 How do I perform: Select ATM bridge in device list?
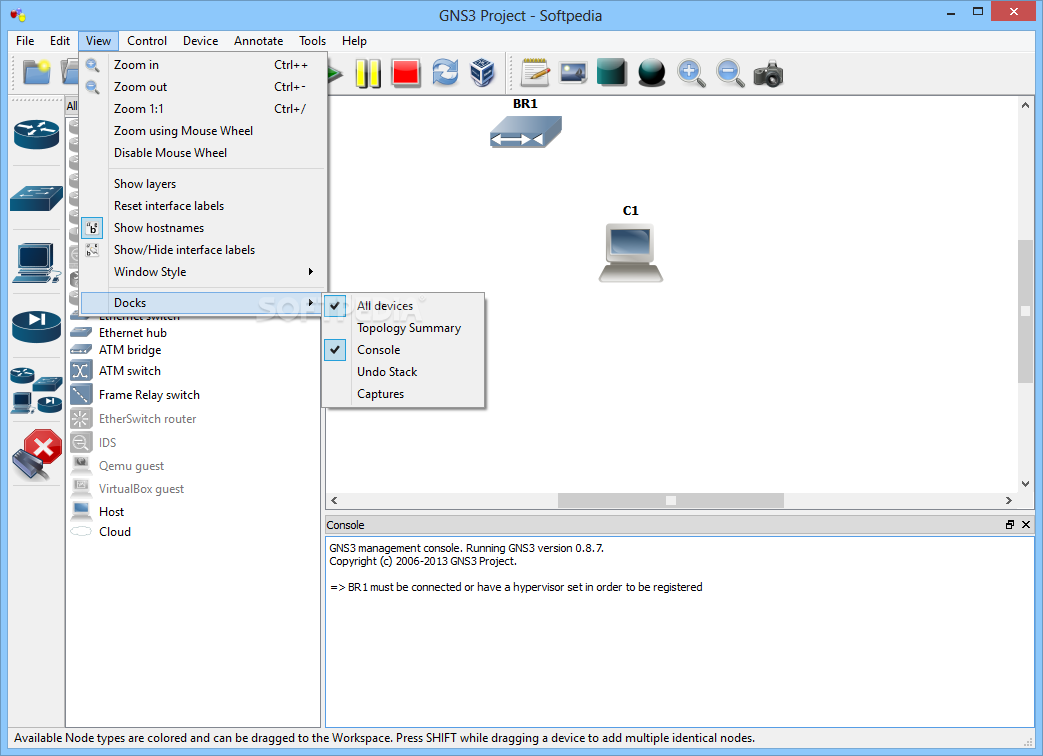pyautogui.click(x=130, y=350)
